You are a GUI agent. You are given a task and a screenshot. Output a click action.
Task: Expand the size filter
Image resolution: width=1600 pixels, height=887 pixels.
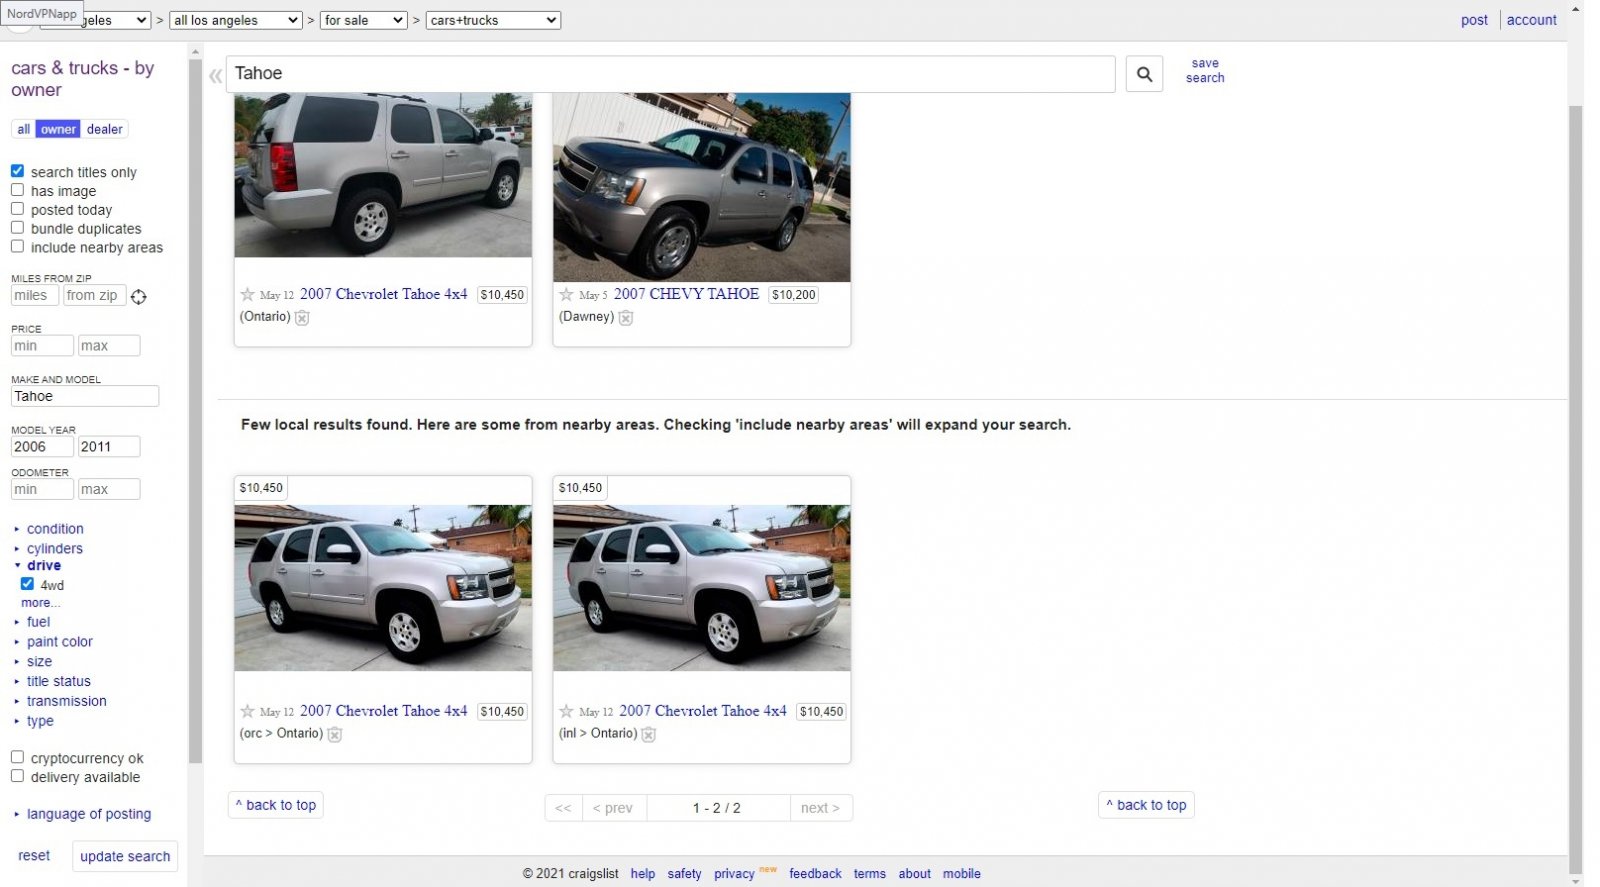[x=39, y=662]
